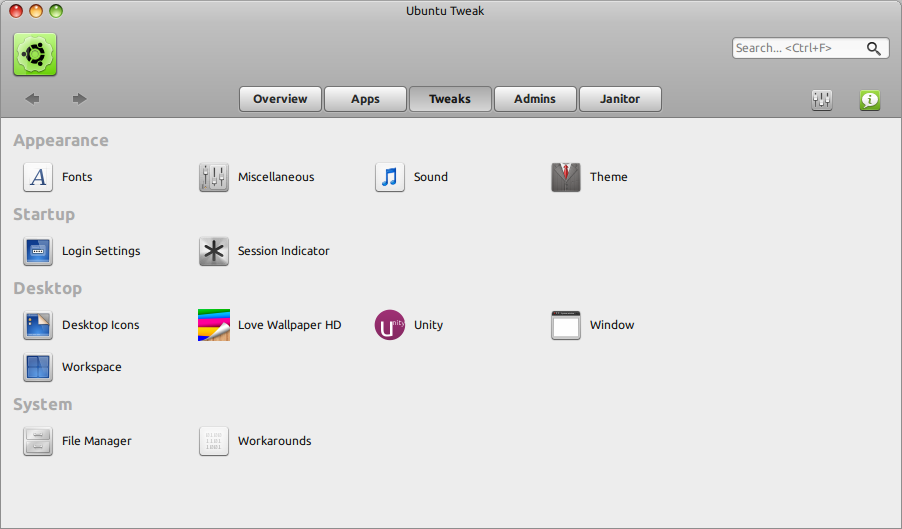902x529 pixels.
Task: Open Session Indicator asterisk icon
Action: (x=214, y=251)
